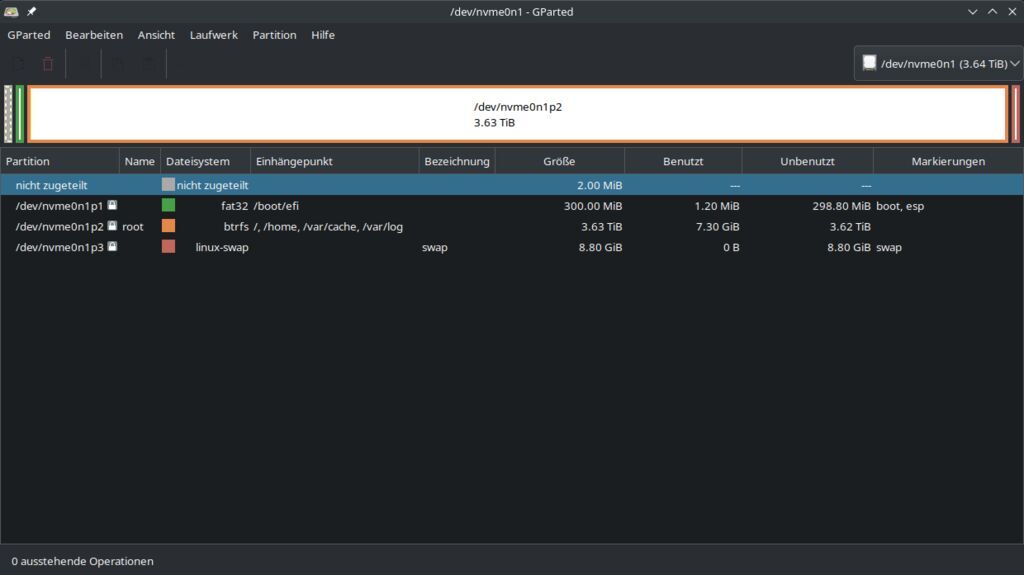1024x575 pixels.
Task: Click the Markierungen column header
Action: (x=947, y=161)
